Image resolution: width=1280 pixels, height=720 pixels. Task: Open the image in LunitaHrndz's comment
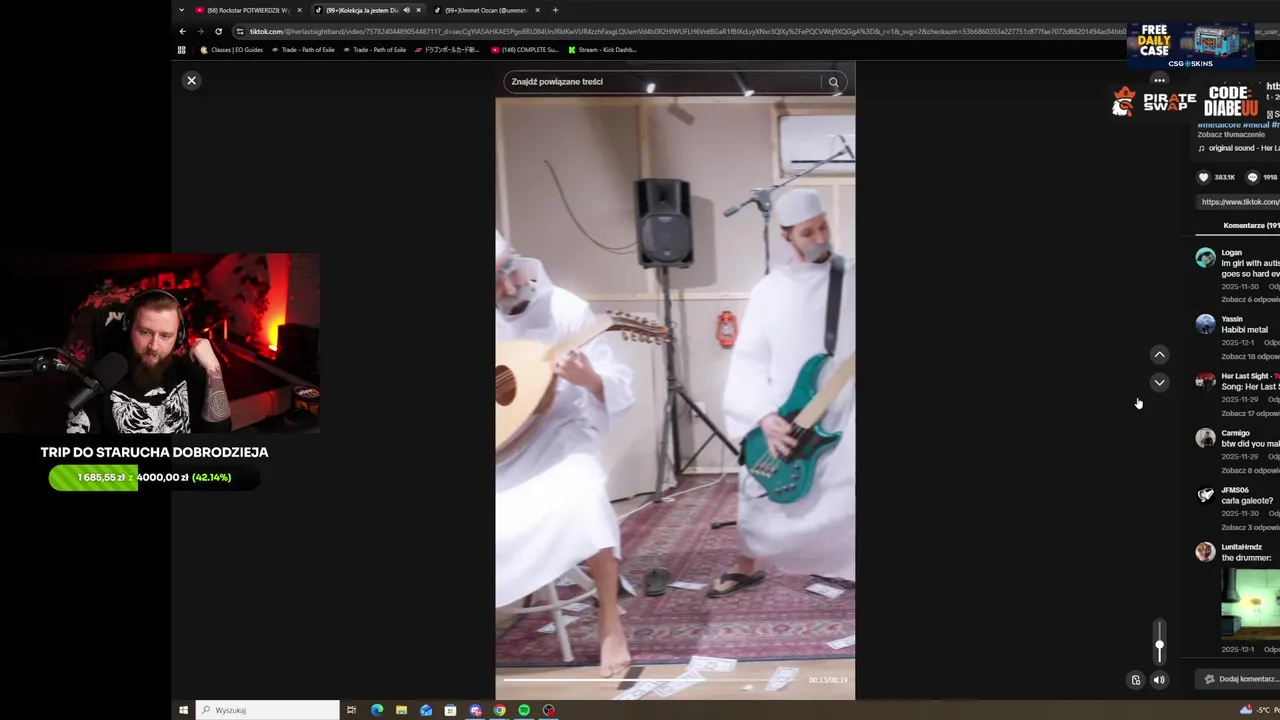tap(1251, 604)
